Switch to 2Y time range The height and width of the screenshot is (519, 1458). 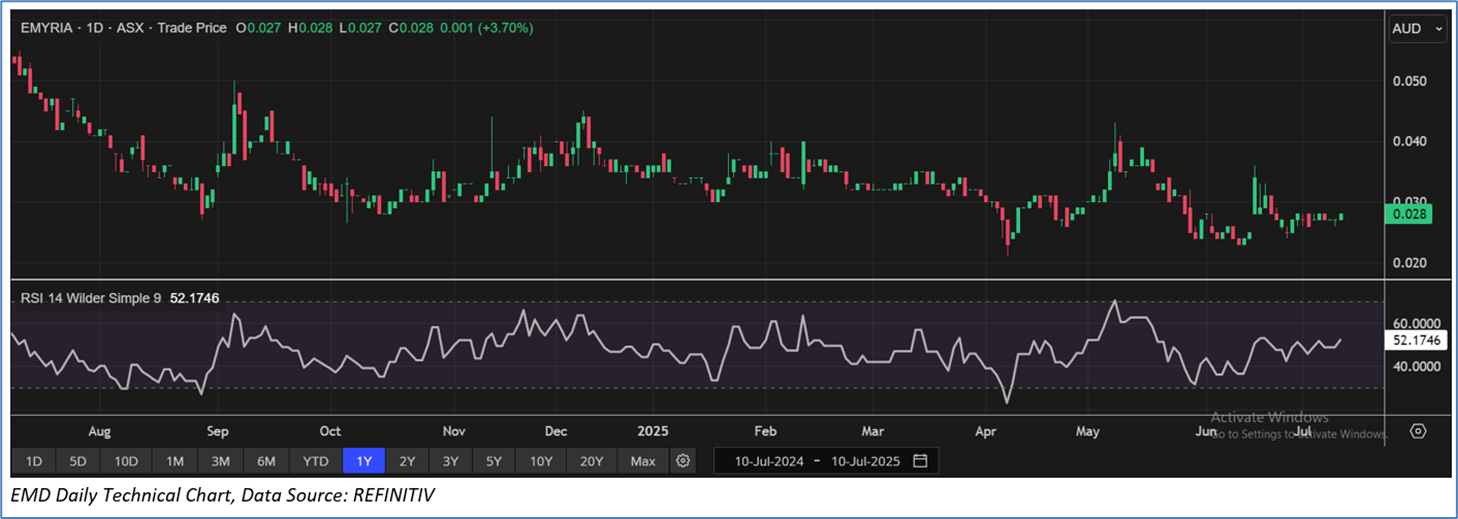pos(407,461)
